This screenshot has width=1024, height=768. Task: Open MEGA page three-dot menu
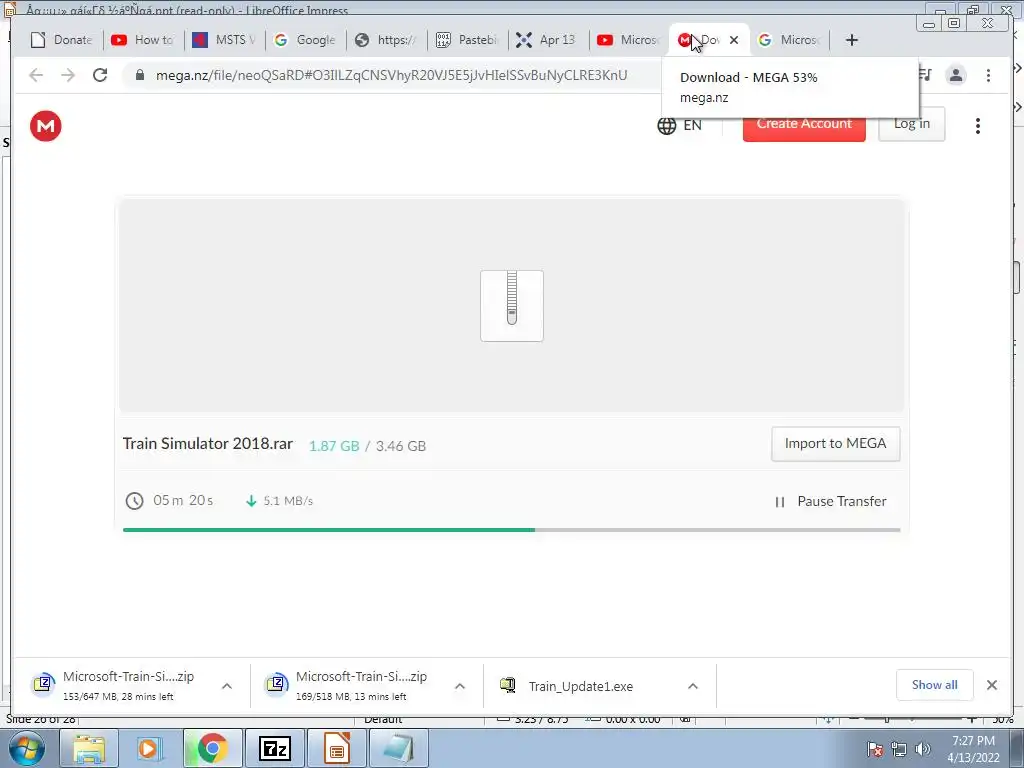[x=978, y=126]
